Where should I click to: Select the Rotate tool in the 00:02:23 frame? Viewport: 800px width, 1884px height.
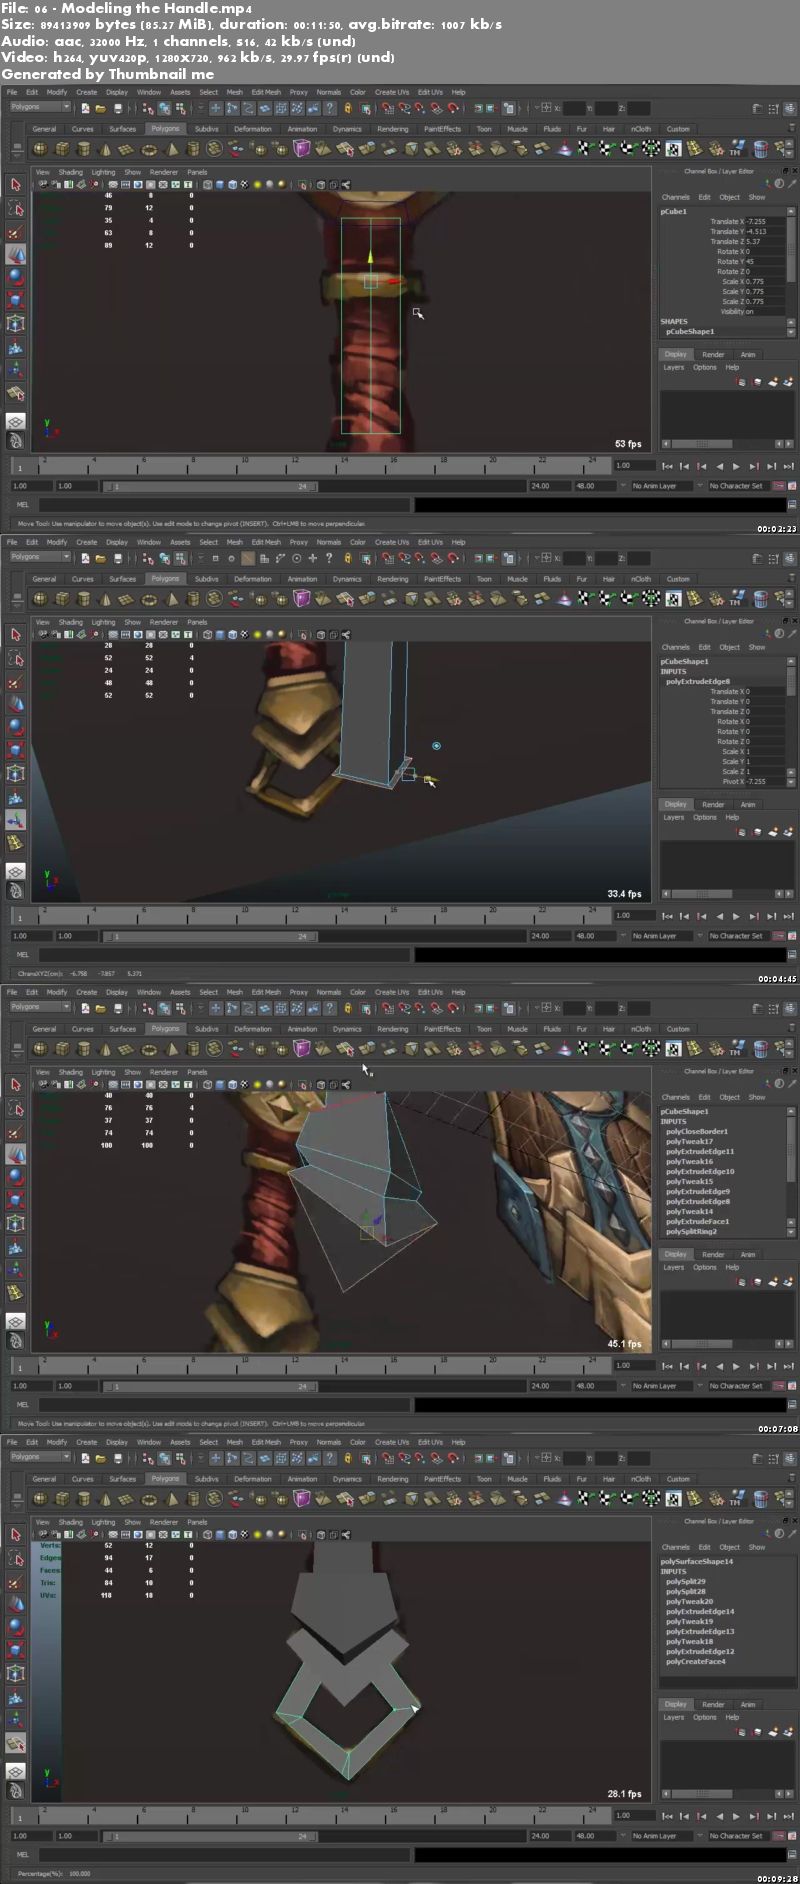click(x=15, y=277)
